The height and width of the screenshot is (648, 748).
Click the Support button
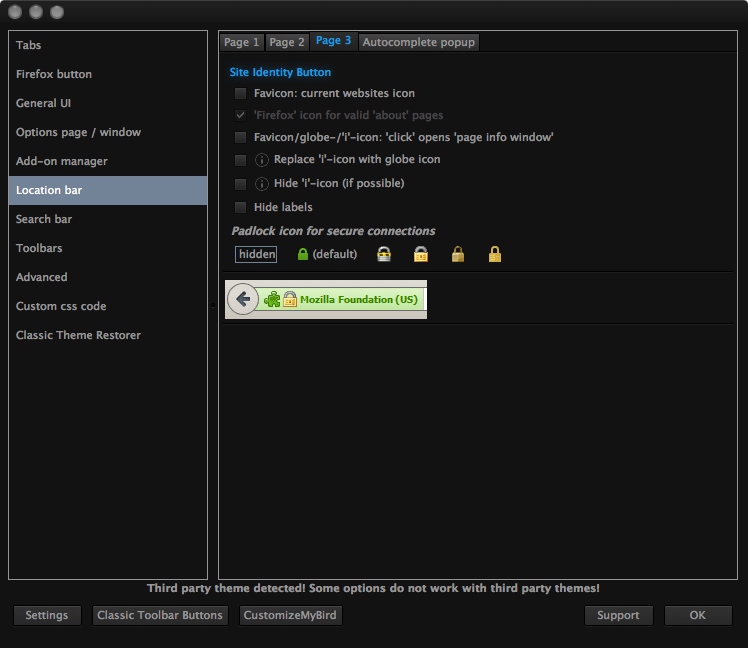tap(618, 616)
